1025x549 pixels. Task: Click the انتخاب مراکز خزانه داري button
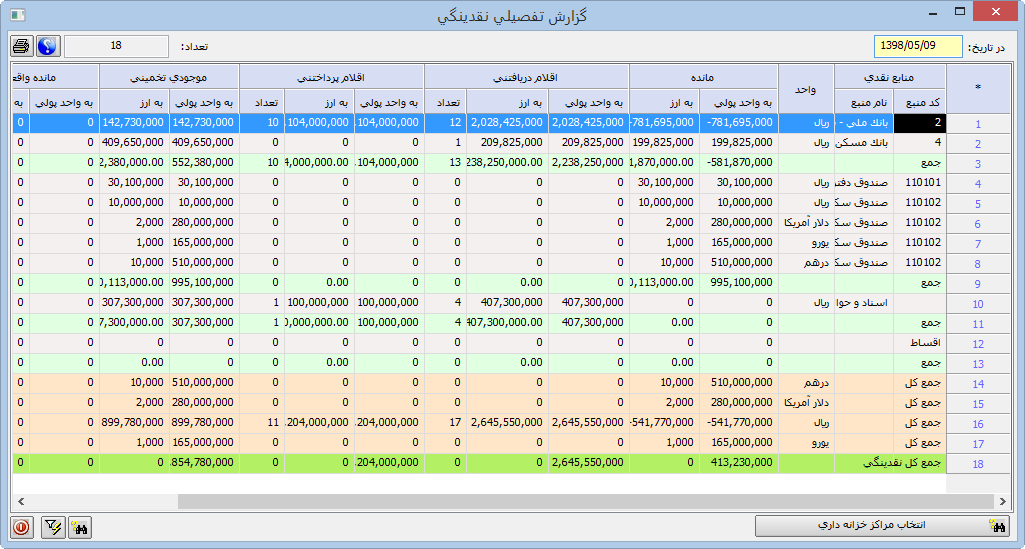click(880, 526)
